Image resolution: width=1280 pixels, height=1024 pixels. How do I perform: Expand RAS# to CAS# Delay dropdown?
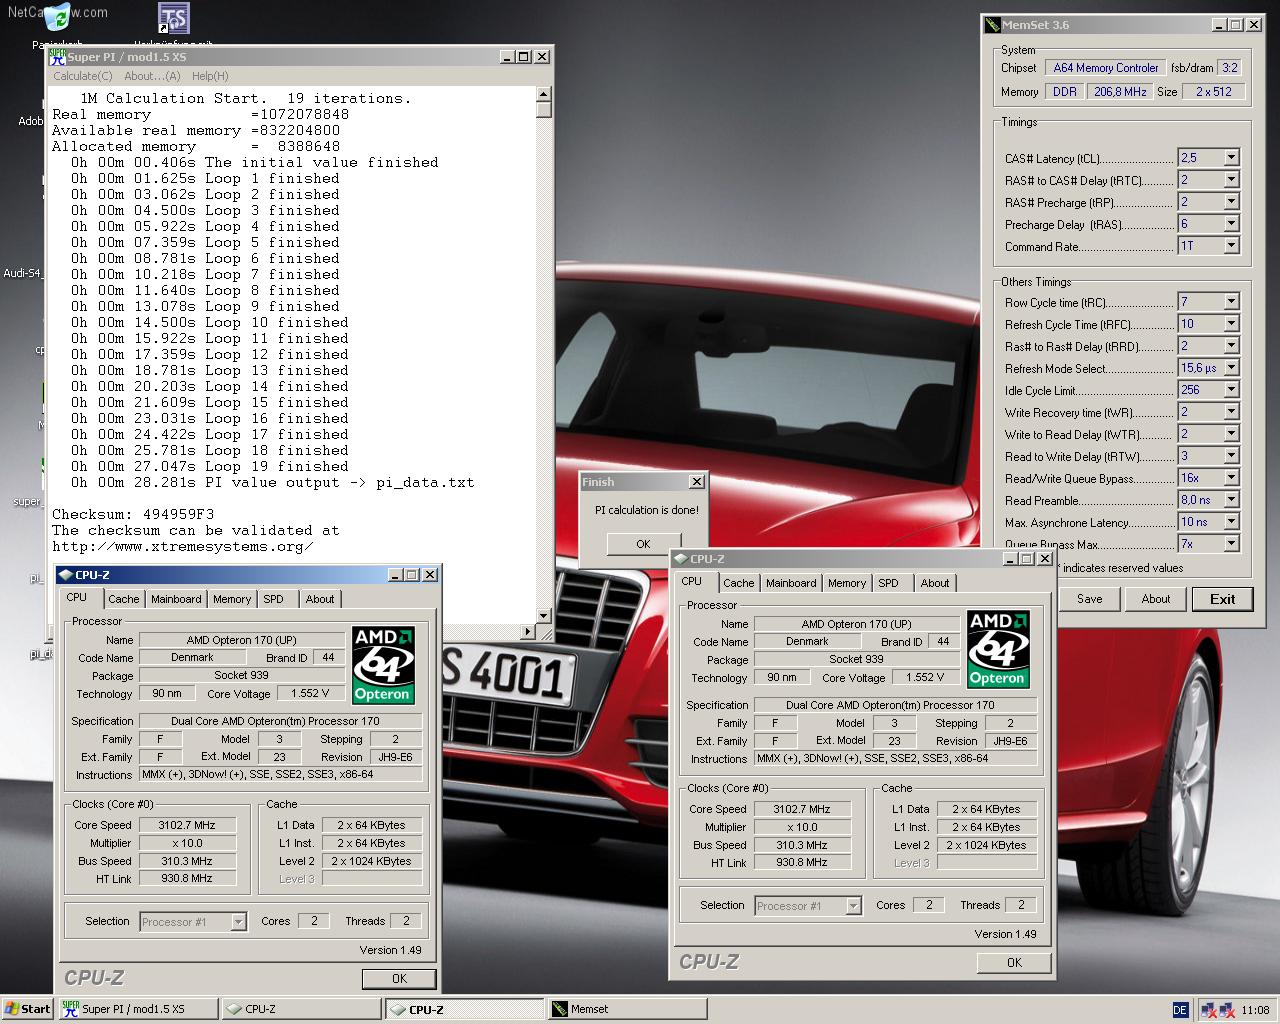[1231, 180]
